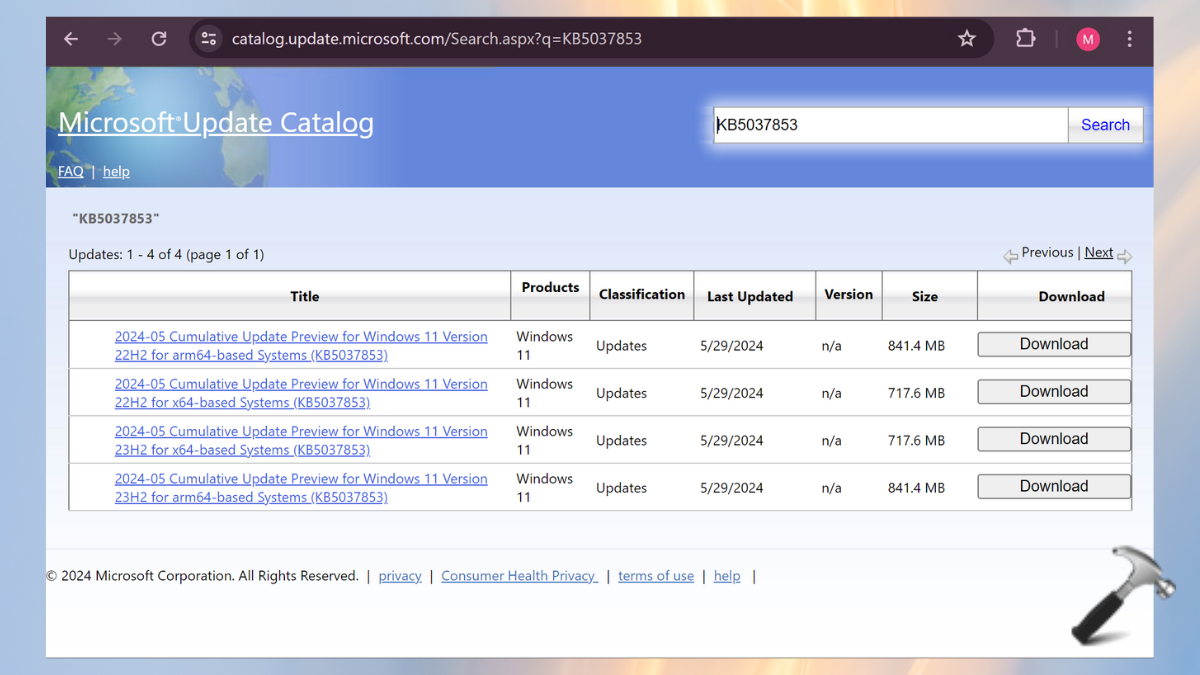This screenshot has width=1200, height=675.
Task: Click the Next pagination link
Action: (1099, 253)
